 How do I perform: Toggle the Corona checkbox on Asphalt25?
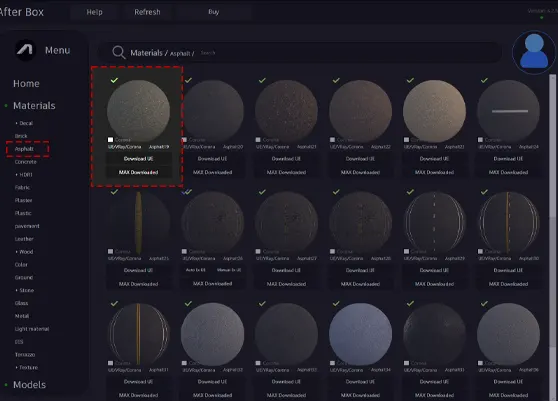point(110,252)
